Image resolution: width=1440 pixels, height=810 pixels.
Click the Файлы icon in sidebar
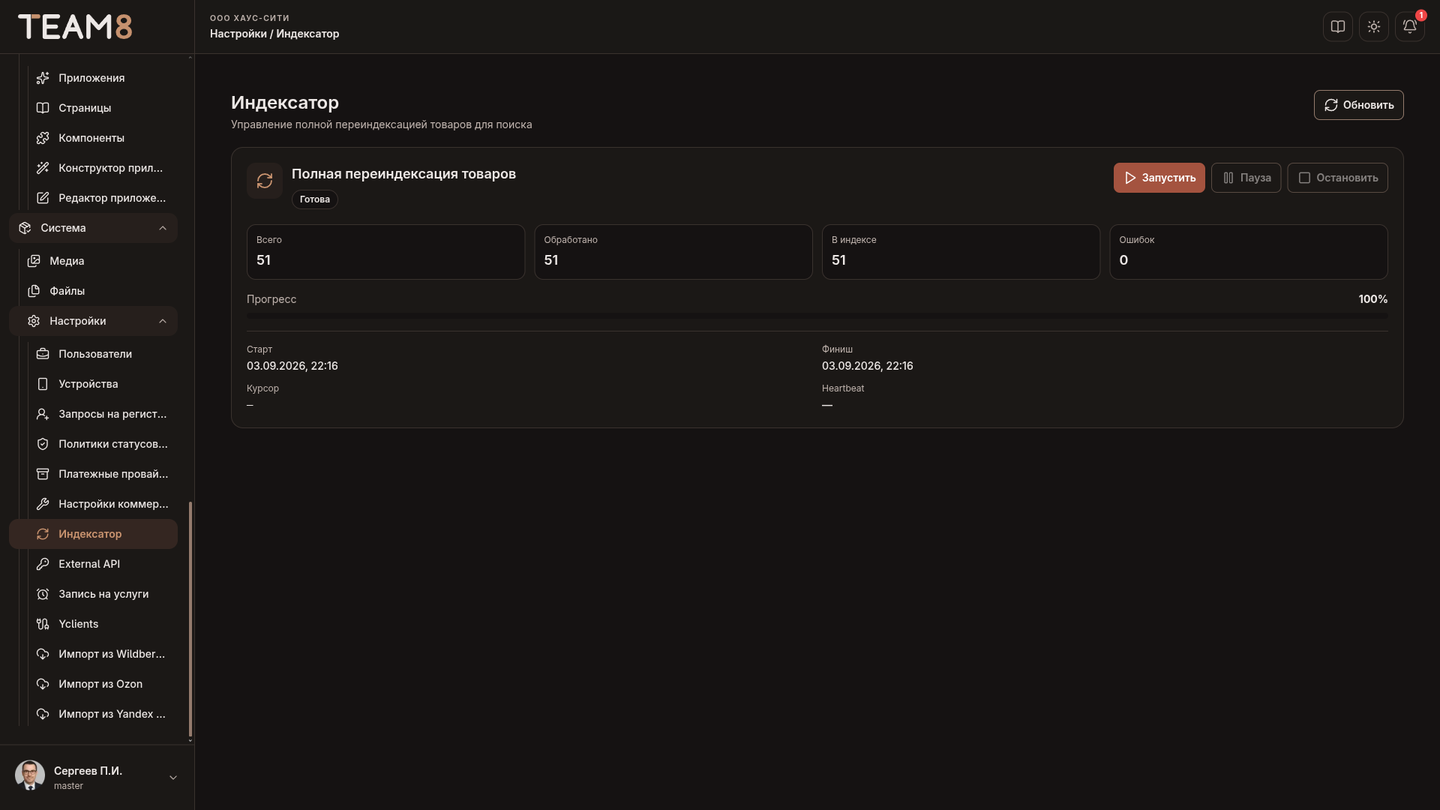tap(34, 291)
